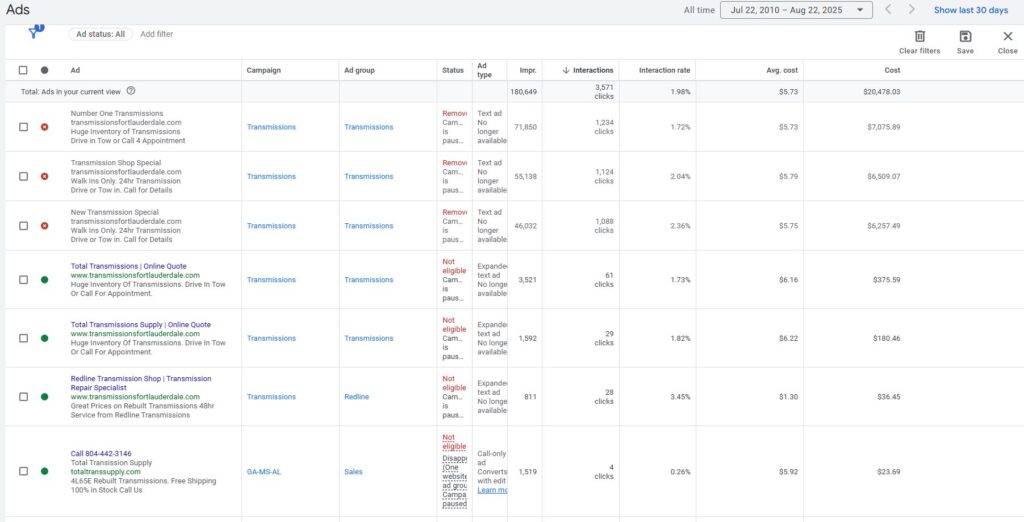The width and height of the screenshot is (1024, 522).
Task: Check the New Transmission Special ad row
Action: click(x=24, y=225)
